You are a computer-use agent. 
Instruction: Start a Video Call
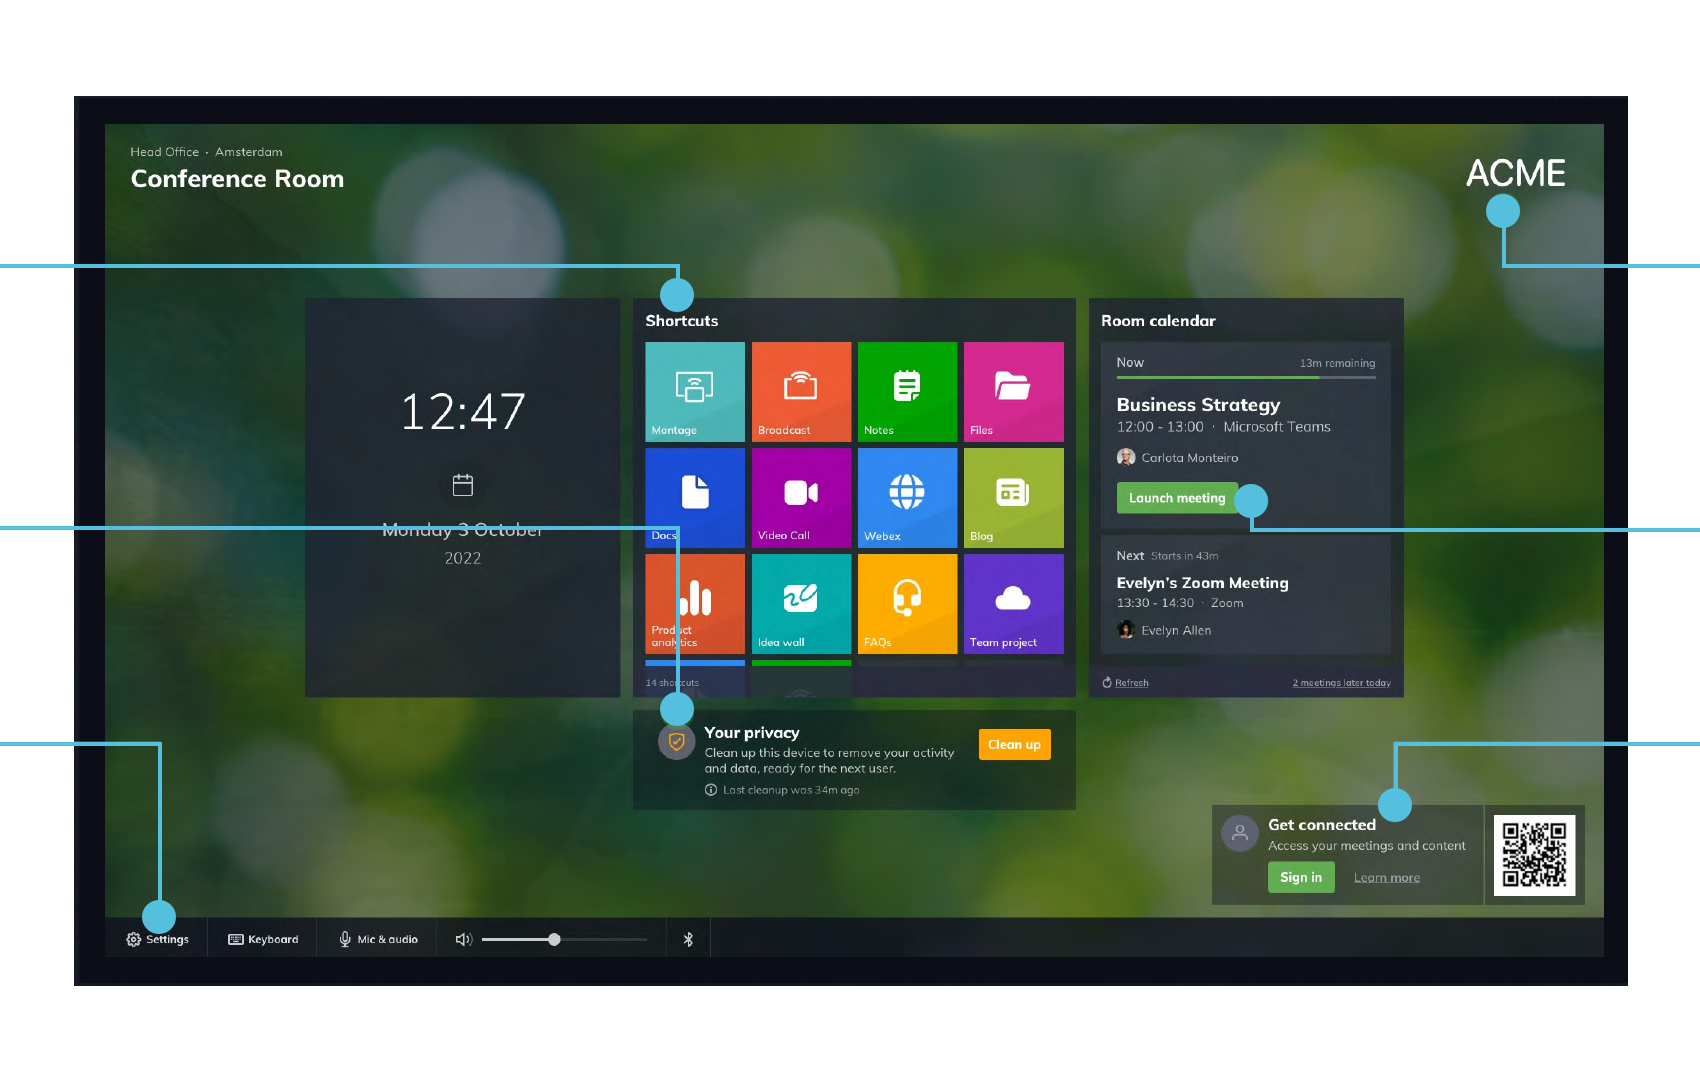[x=800, y=497]
